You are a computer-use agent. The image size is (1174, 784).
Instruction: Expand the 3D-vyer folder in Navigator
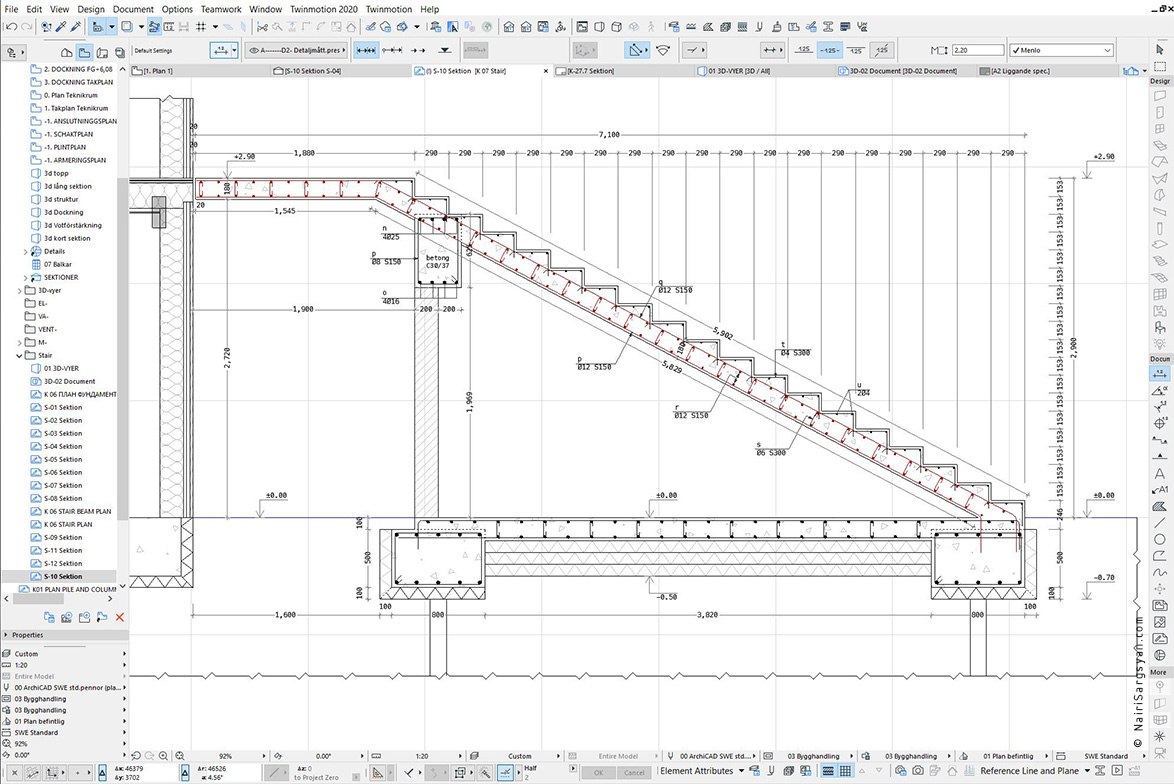[x=19, y=291]
